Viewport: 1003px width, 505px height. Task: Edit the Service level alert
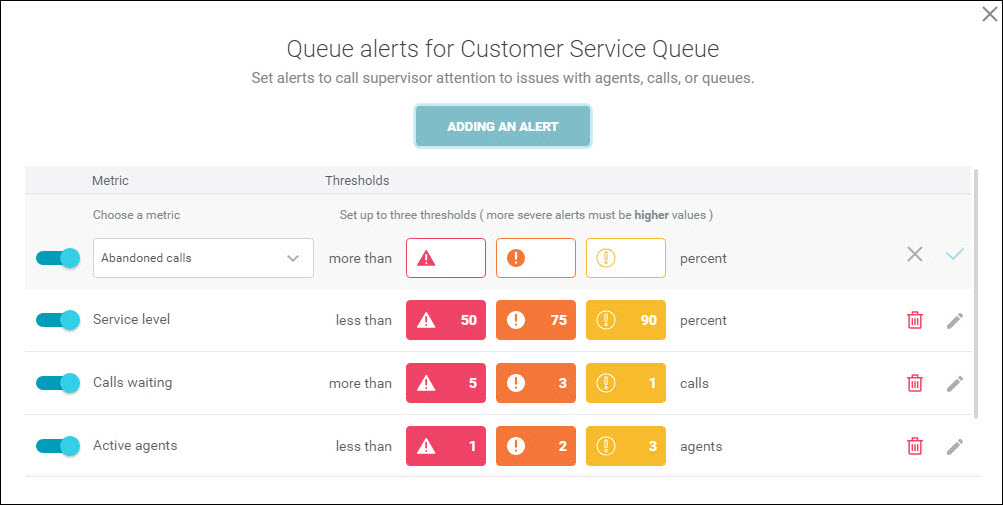[x=954, y=321]
